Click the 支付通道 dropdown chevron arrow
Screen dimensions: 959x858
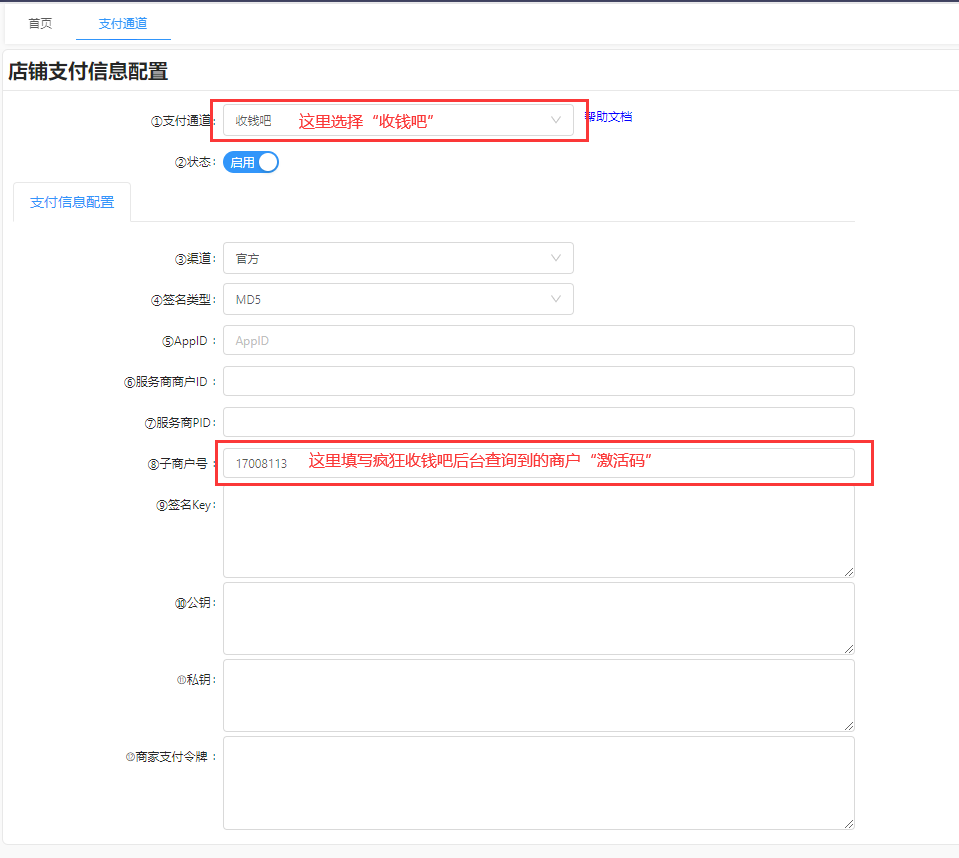click(x=555, y=120)
